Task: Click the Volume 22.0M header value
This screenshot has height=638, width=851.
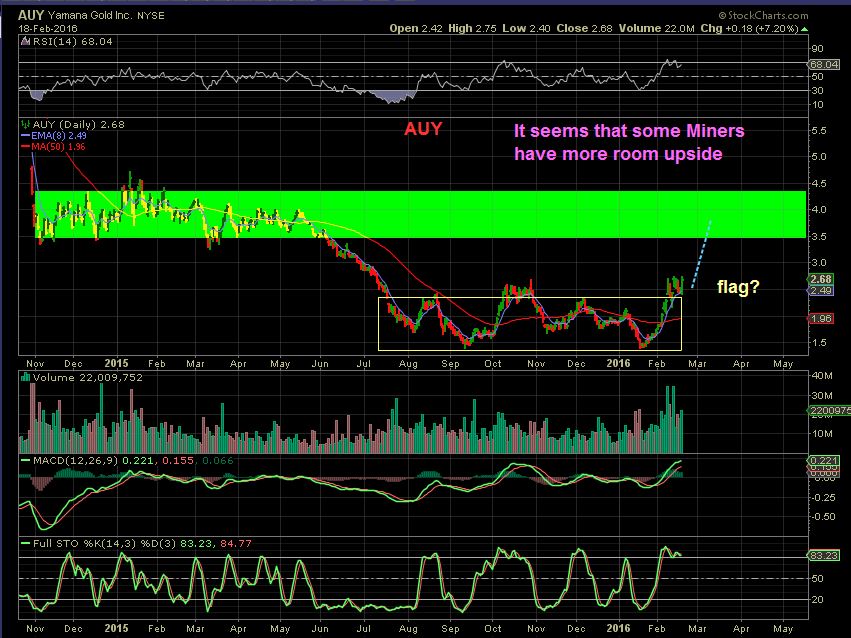Action: point(656,29)
